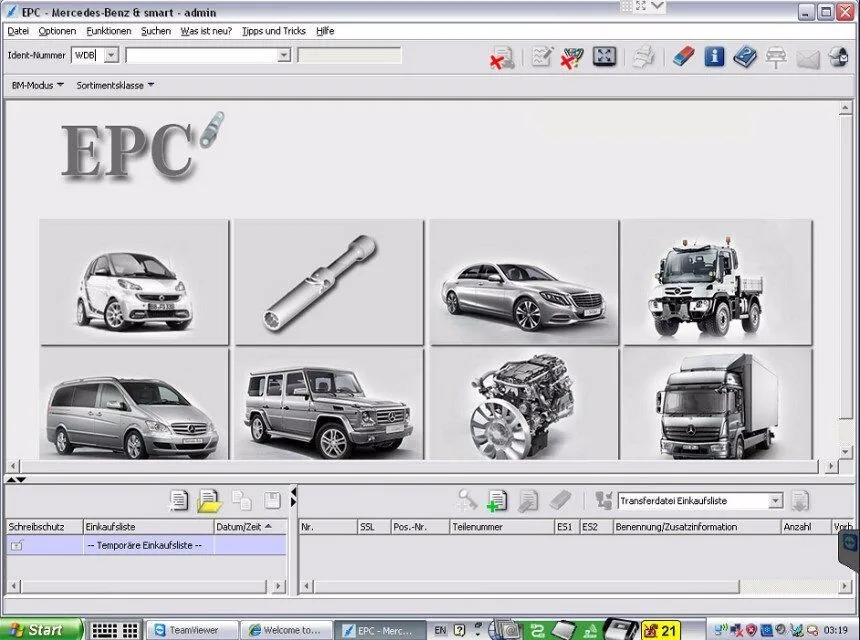
Task: Select the socket wrench tool thumbnail
Action: click(329, 282)
